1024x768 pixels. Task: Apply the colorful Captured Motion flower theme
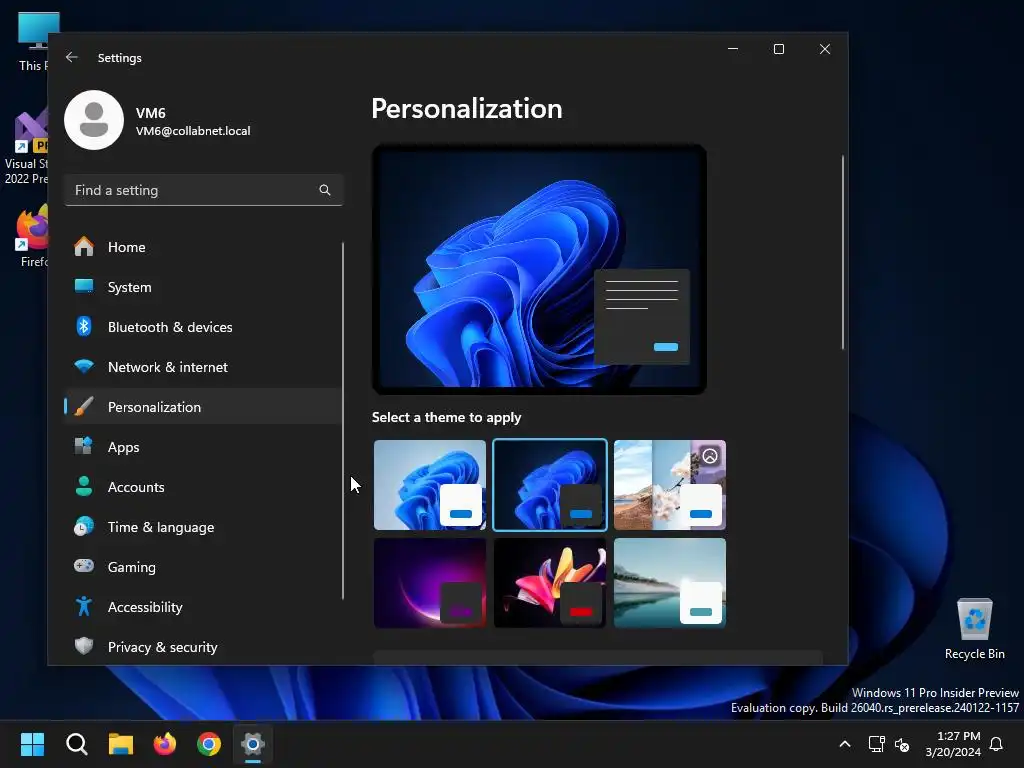click(x=550, y=583)
